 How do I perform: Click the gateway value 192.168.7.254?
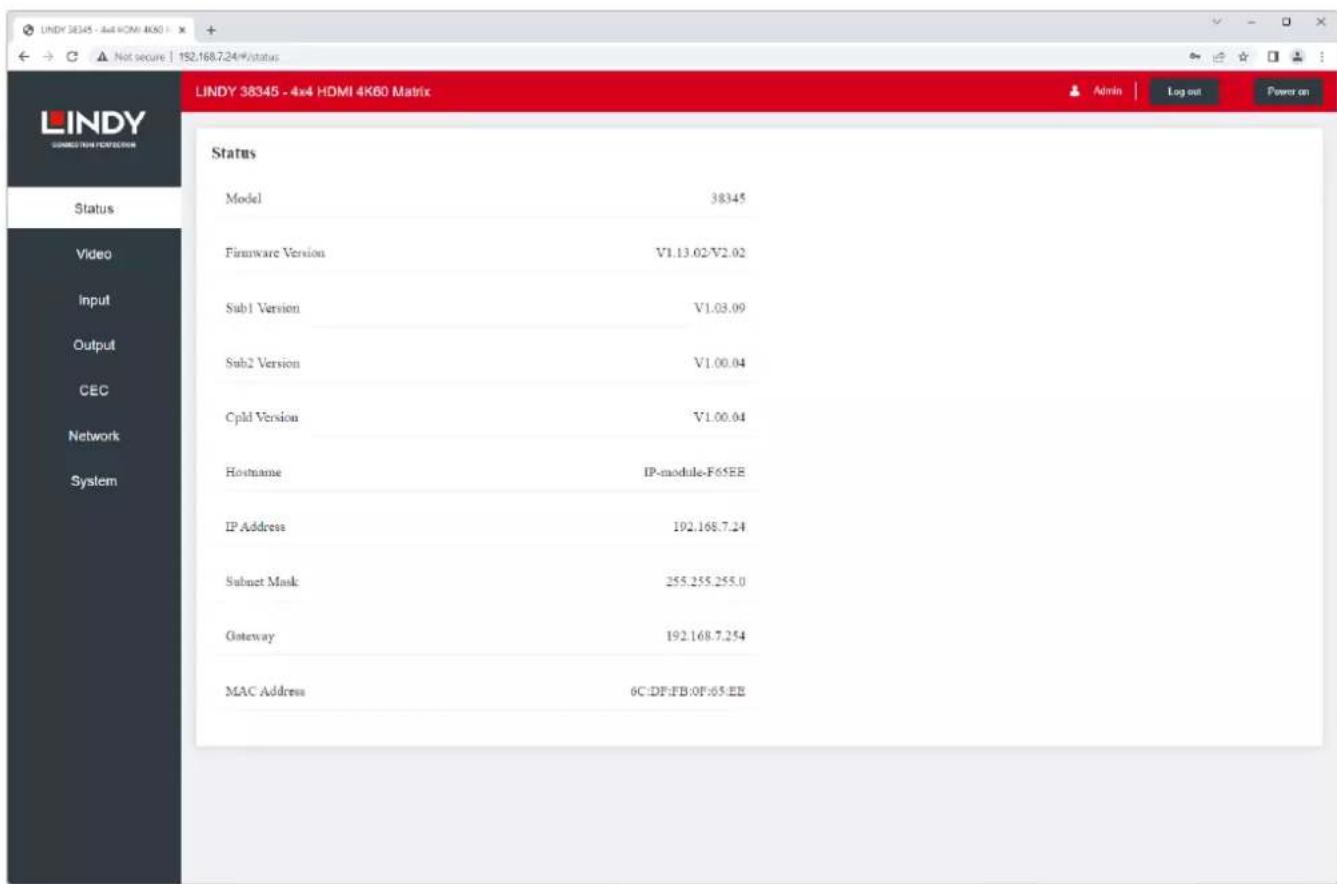(x=707, y=637)
